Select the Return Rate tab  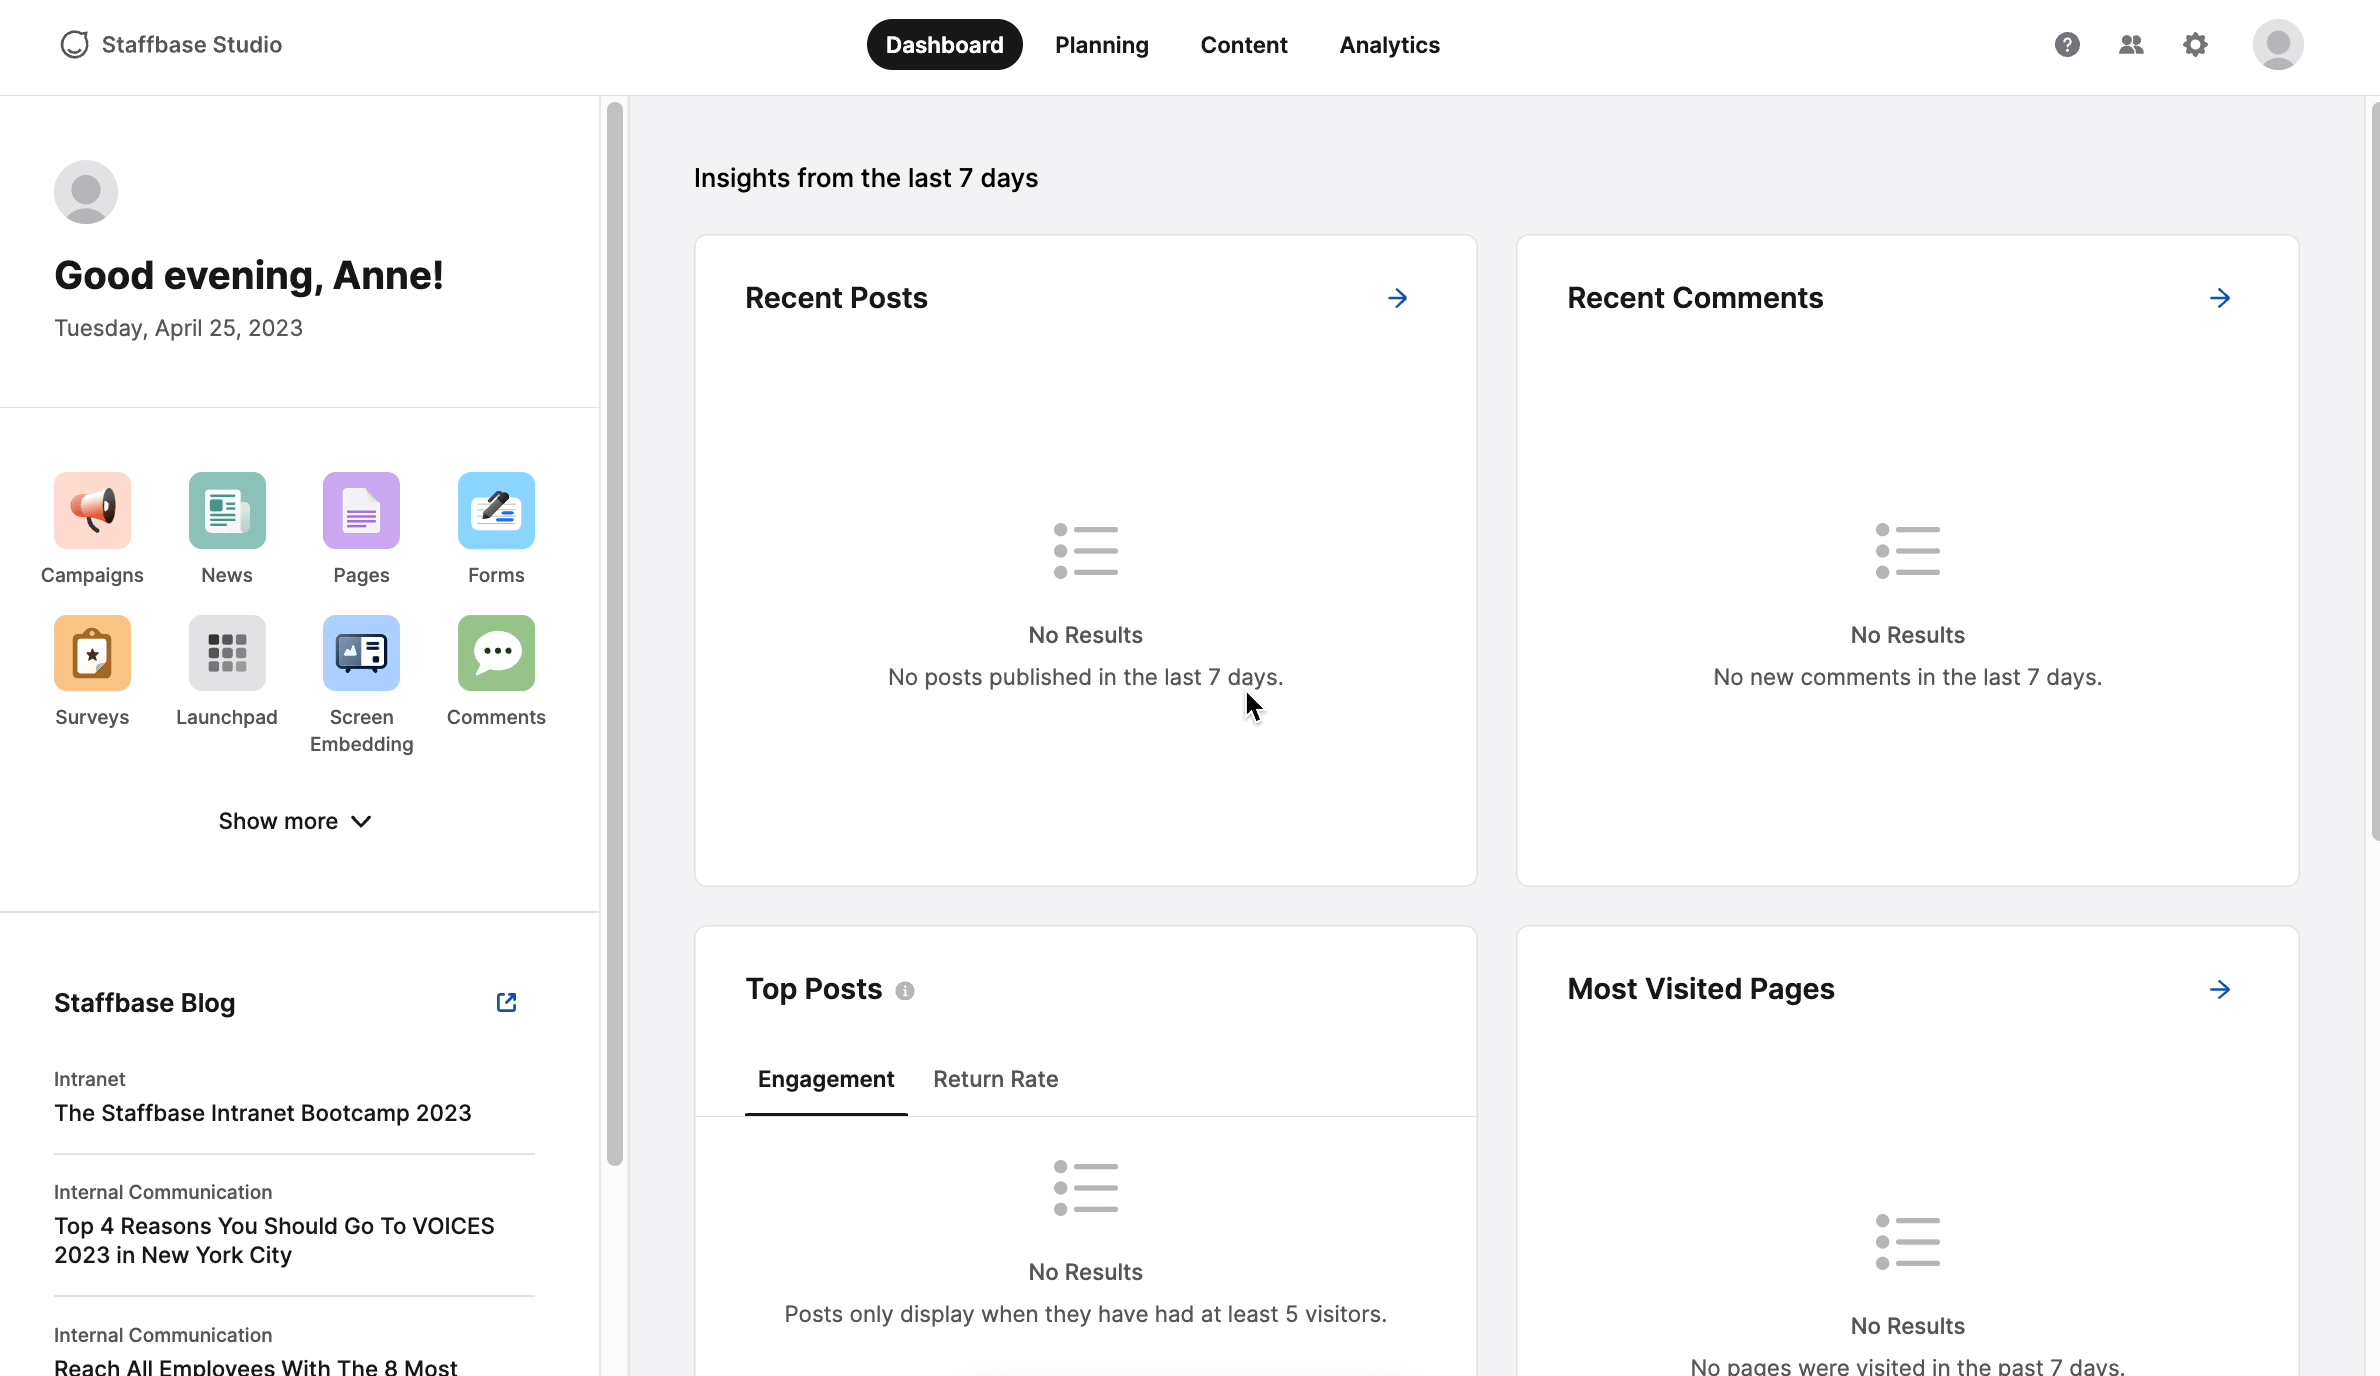pos(996,1080)
